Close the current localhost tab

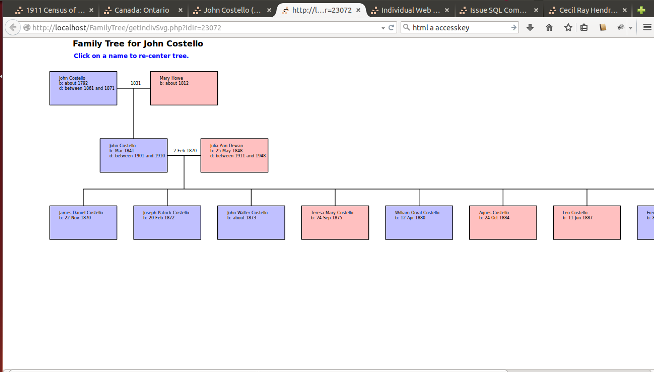(x=358, y=10)
